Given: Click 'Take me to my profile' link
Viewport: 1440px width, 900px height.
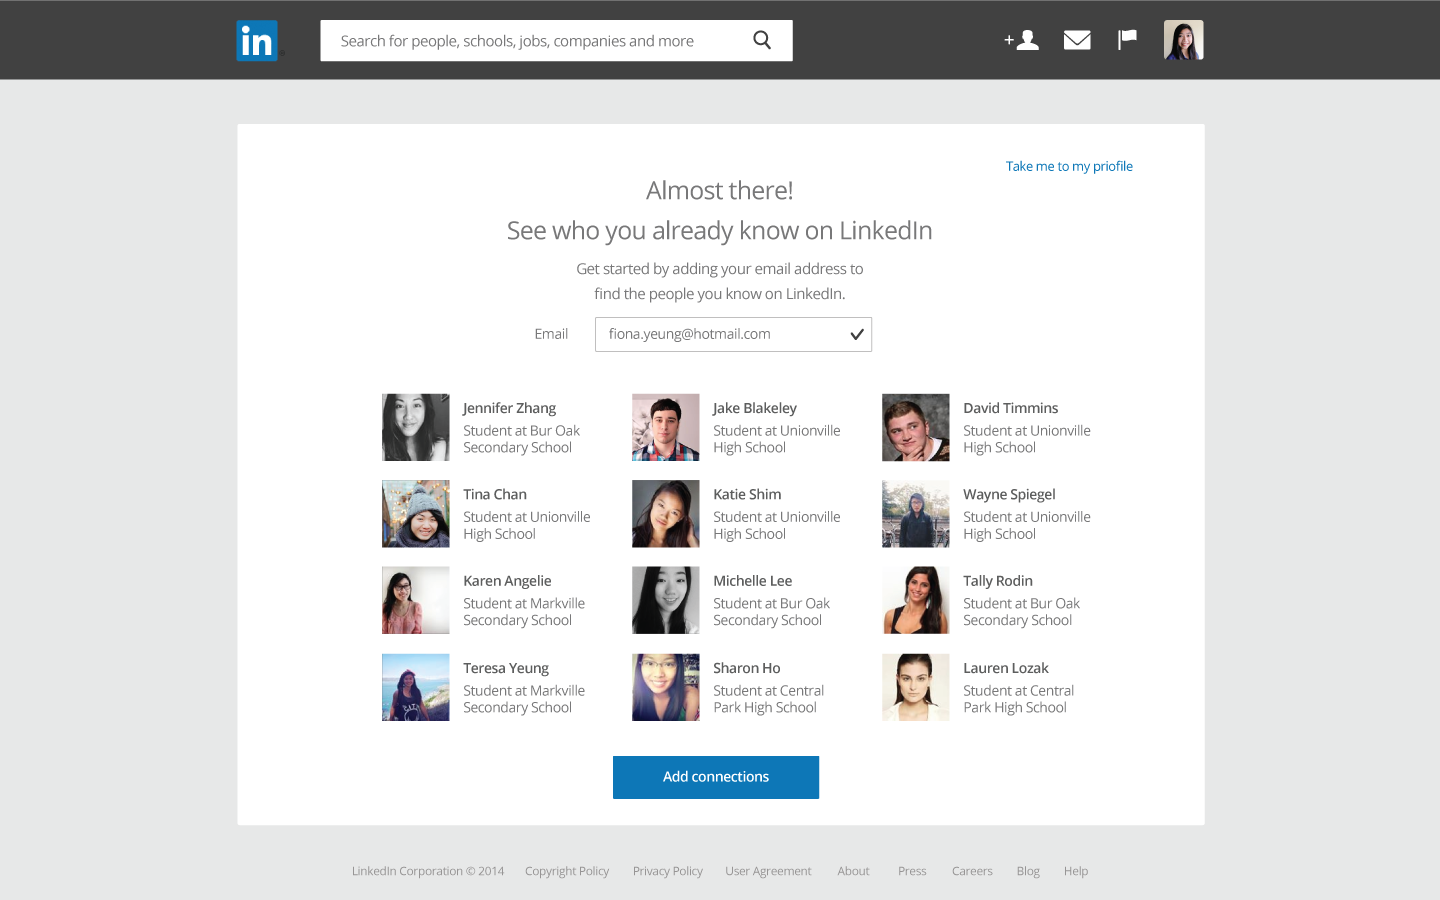Looking at the screenshot, I should point(1069,166).
